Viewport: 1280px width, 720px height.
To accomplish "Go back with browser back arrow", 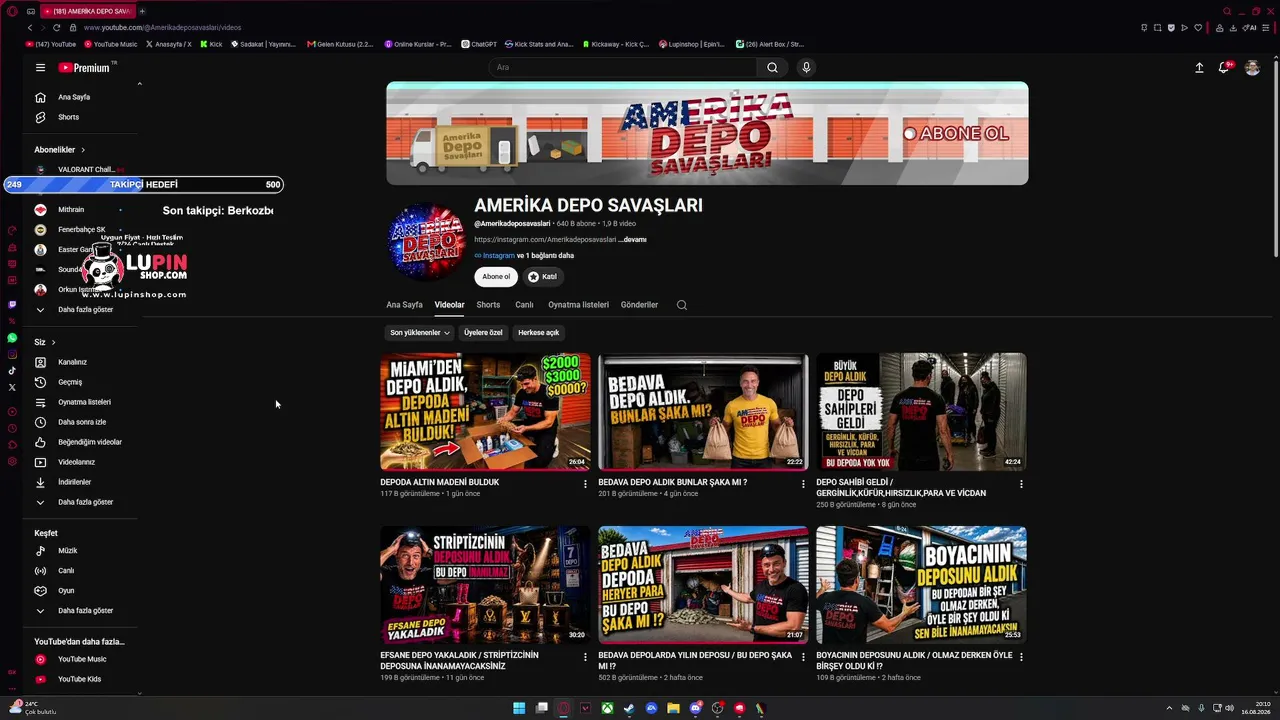I will coord(30,27).
